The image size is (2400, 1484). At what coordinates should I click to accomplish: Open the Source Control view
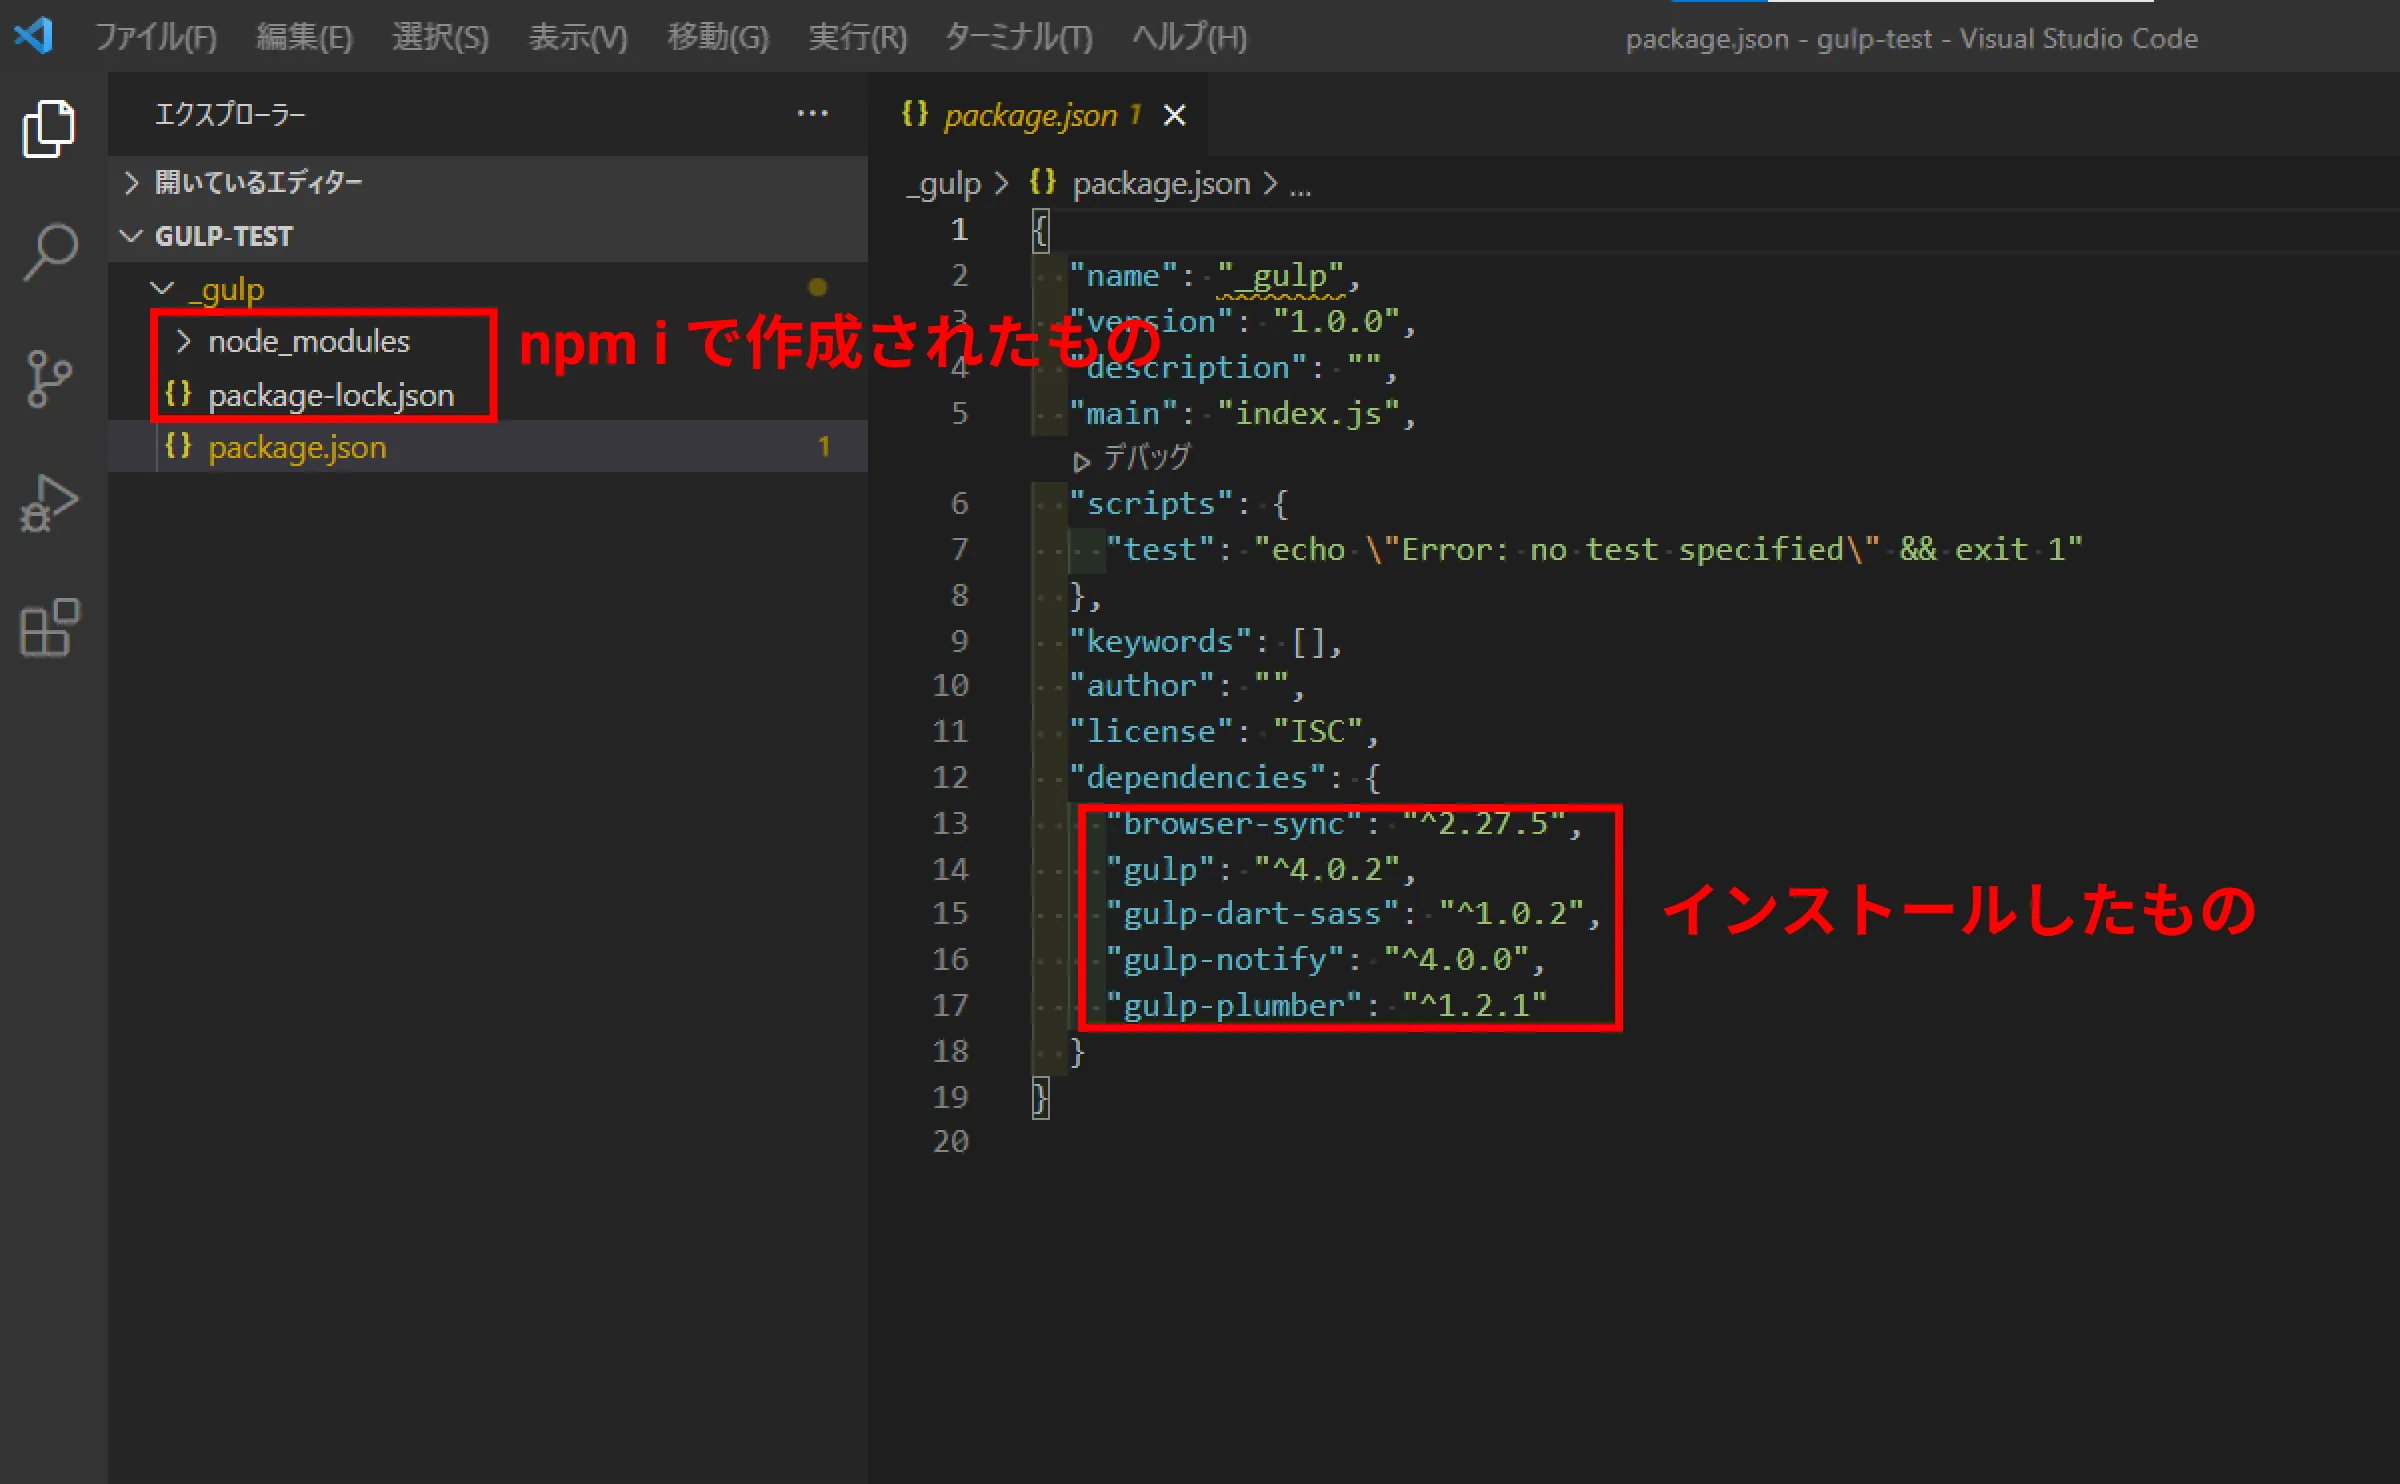[49, 378]
